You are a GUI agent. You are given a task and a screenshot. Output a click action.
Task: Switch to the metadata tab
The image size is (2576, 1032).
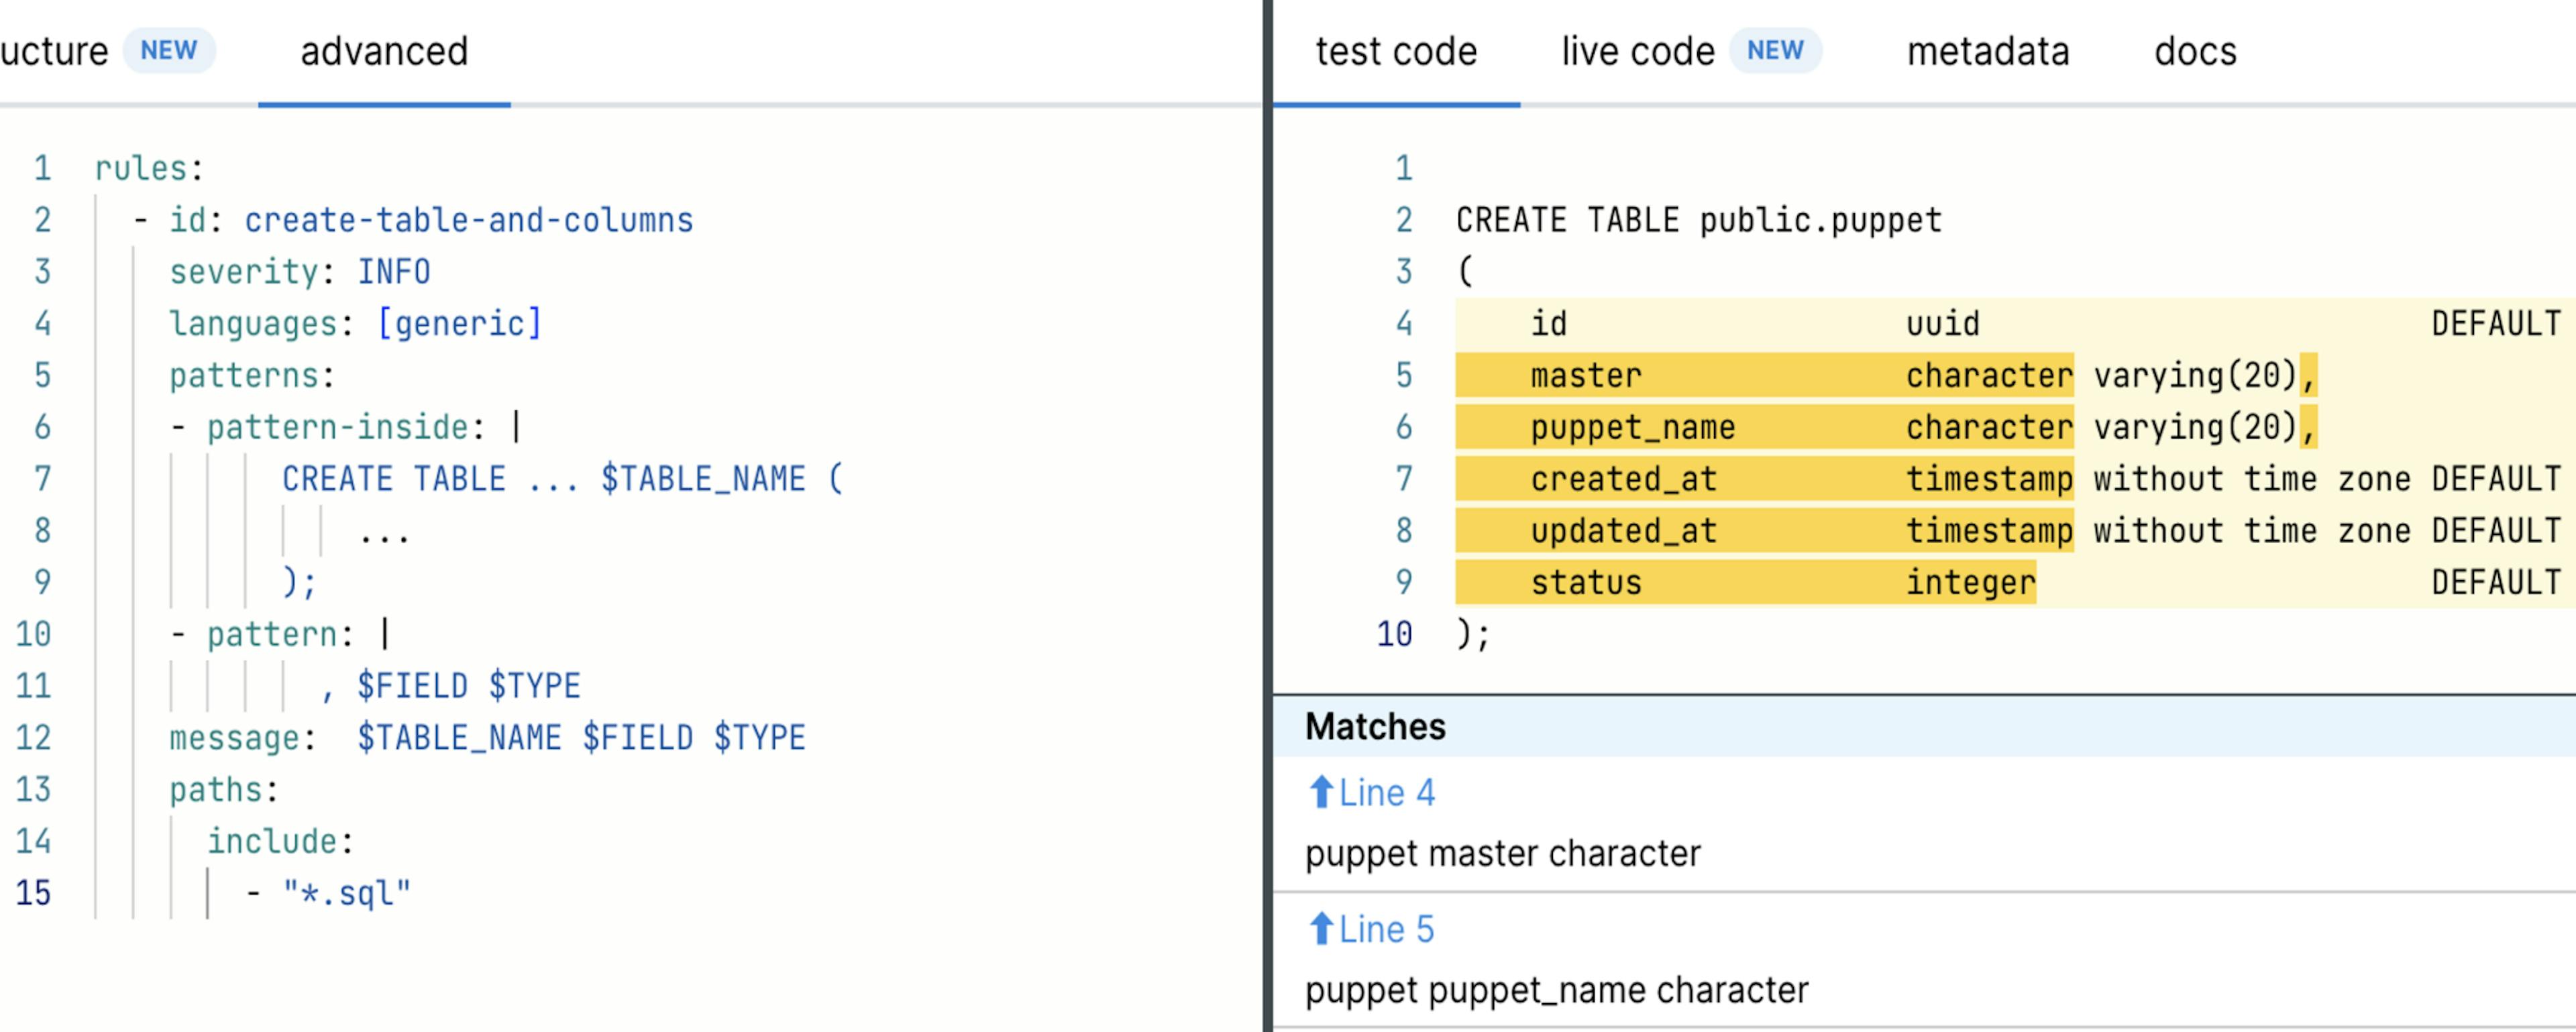1988,51
